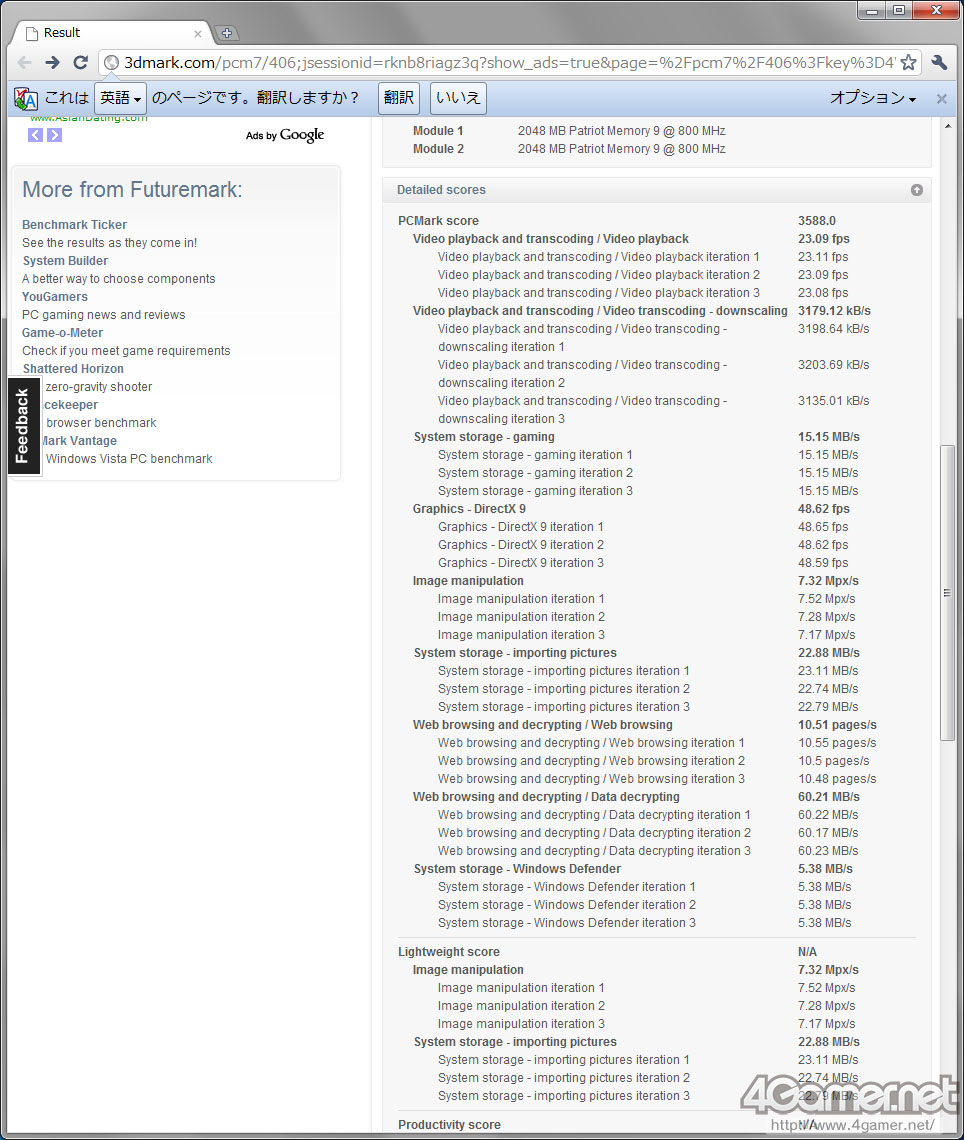965x1140 pixels.
Task: Collapse the Detailed scores section
Action: point(917,190)
